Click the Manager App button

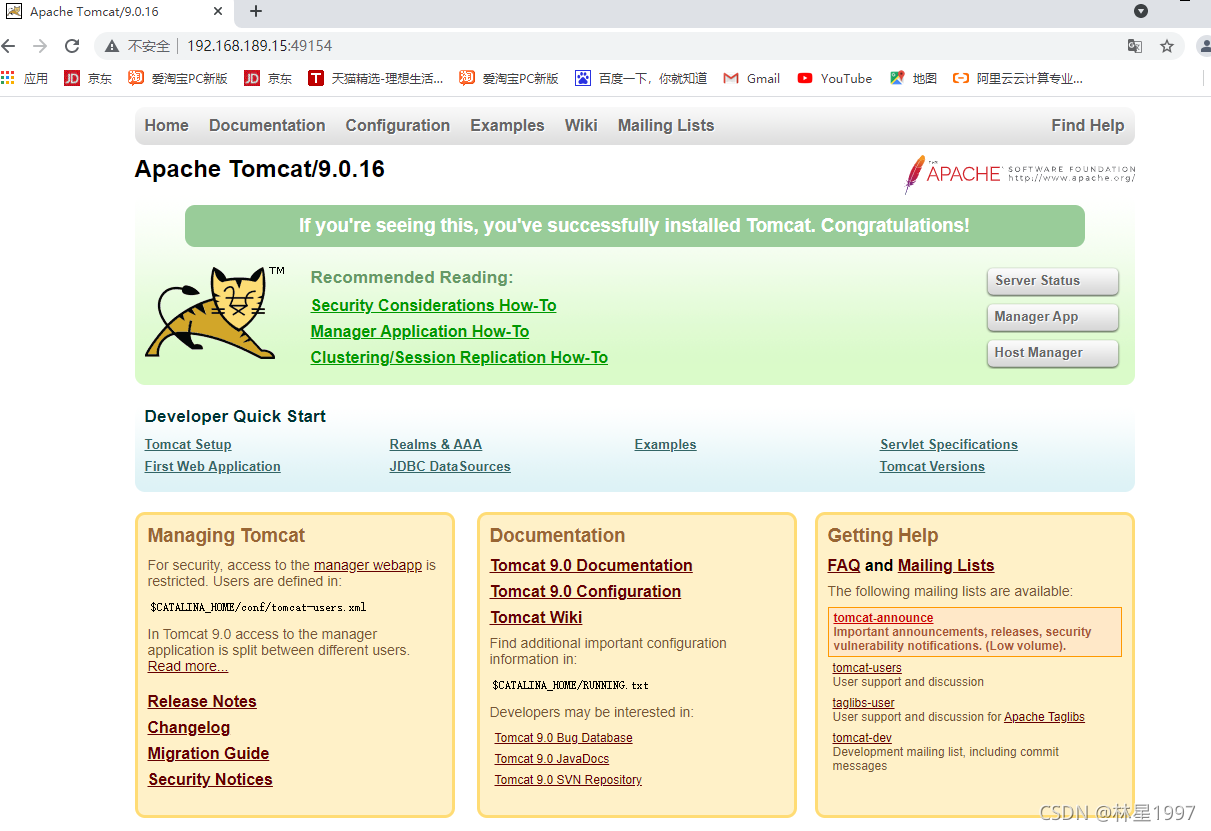[x=1052, y=317]
